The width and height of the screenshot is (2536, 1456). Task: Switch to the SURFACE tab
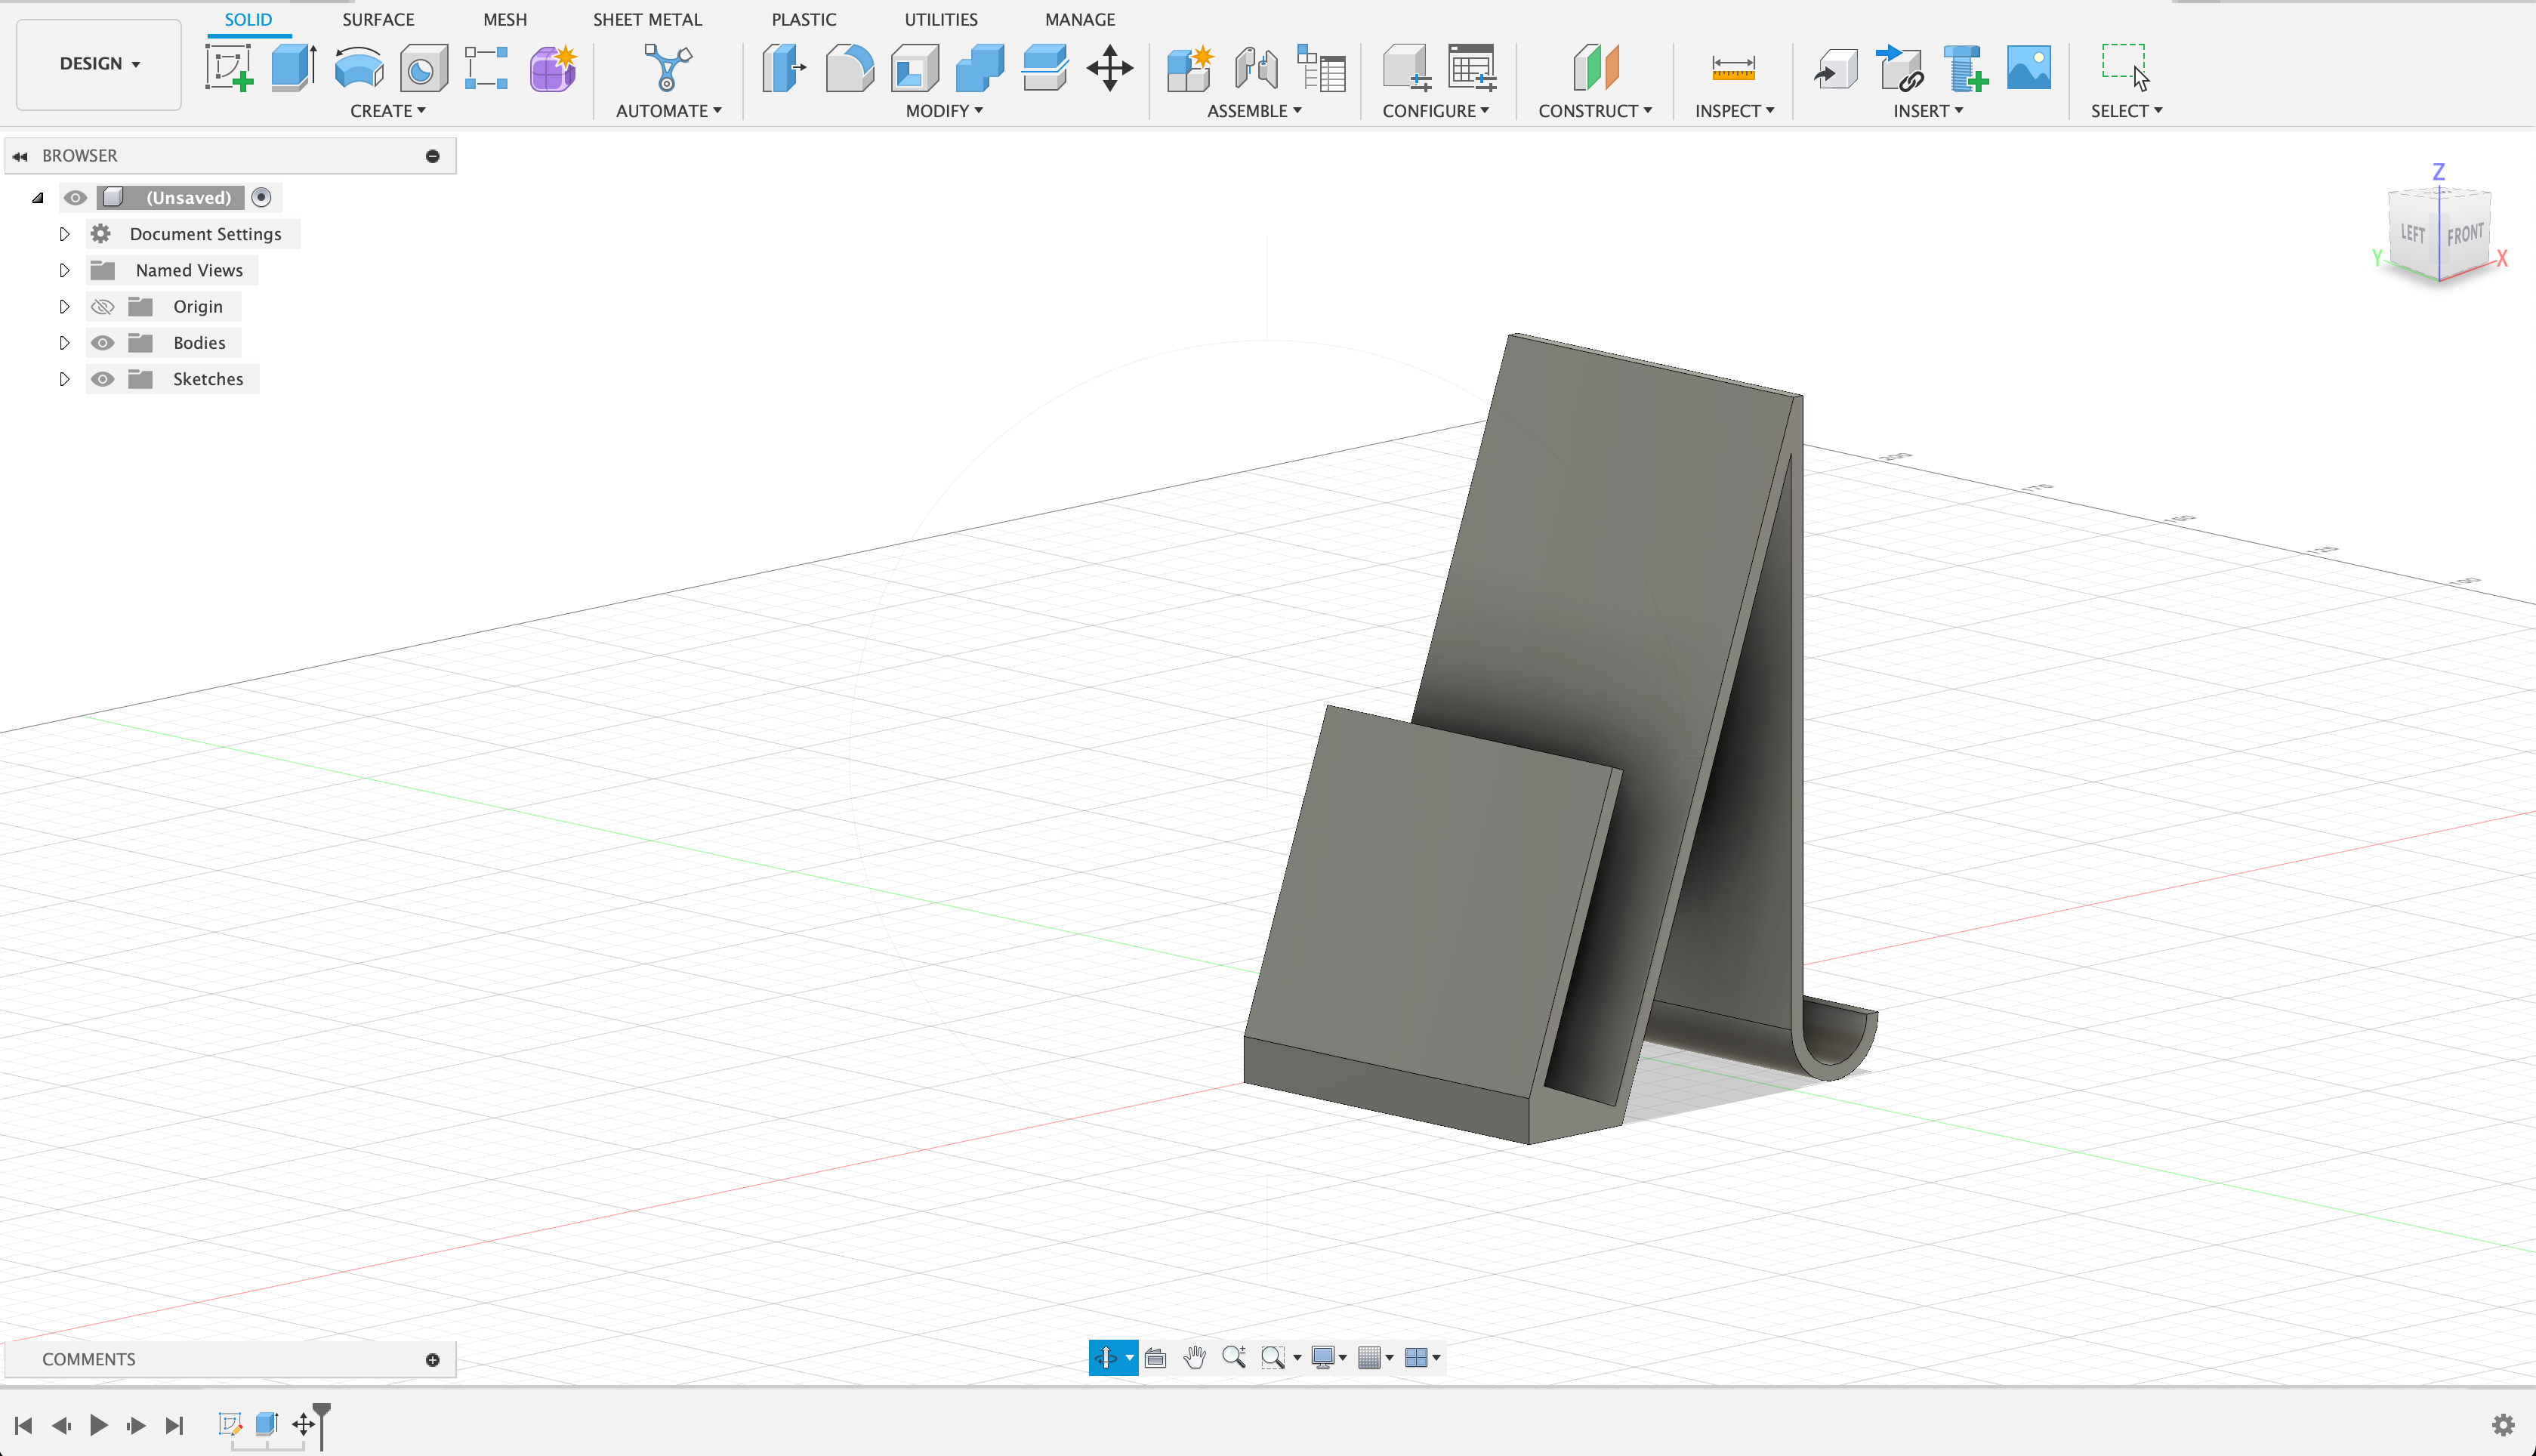378,19
